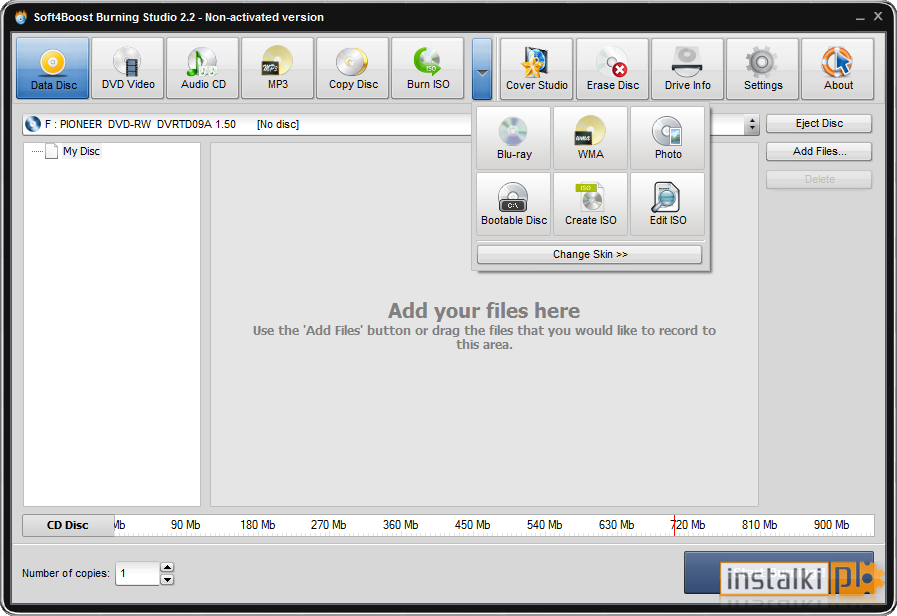Viewport: 897px width, 616px height.
Task: Open Cover Studio
Action: 537,69
